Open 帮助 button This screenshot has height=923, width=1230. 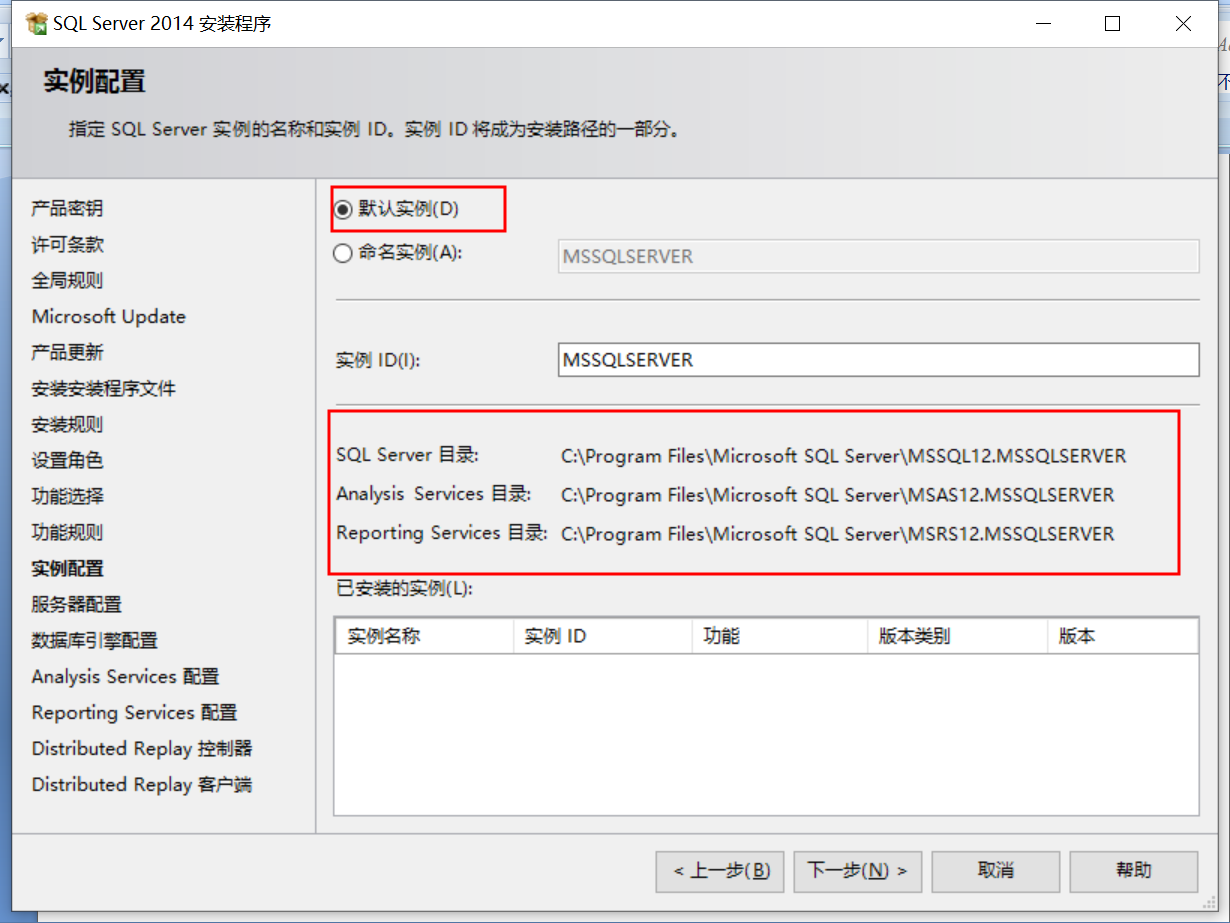click(1134, 871)
